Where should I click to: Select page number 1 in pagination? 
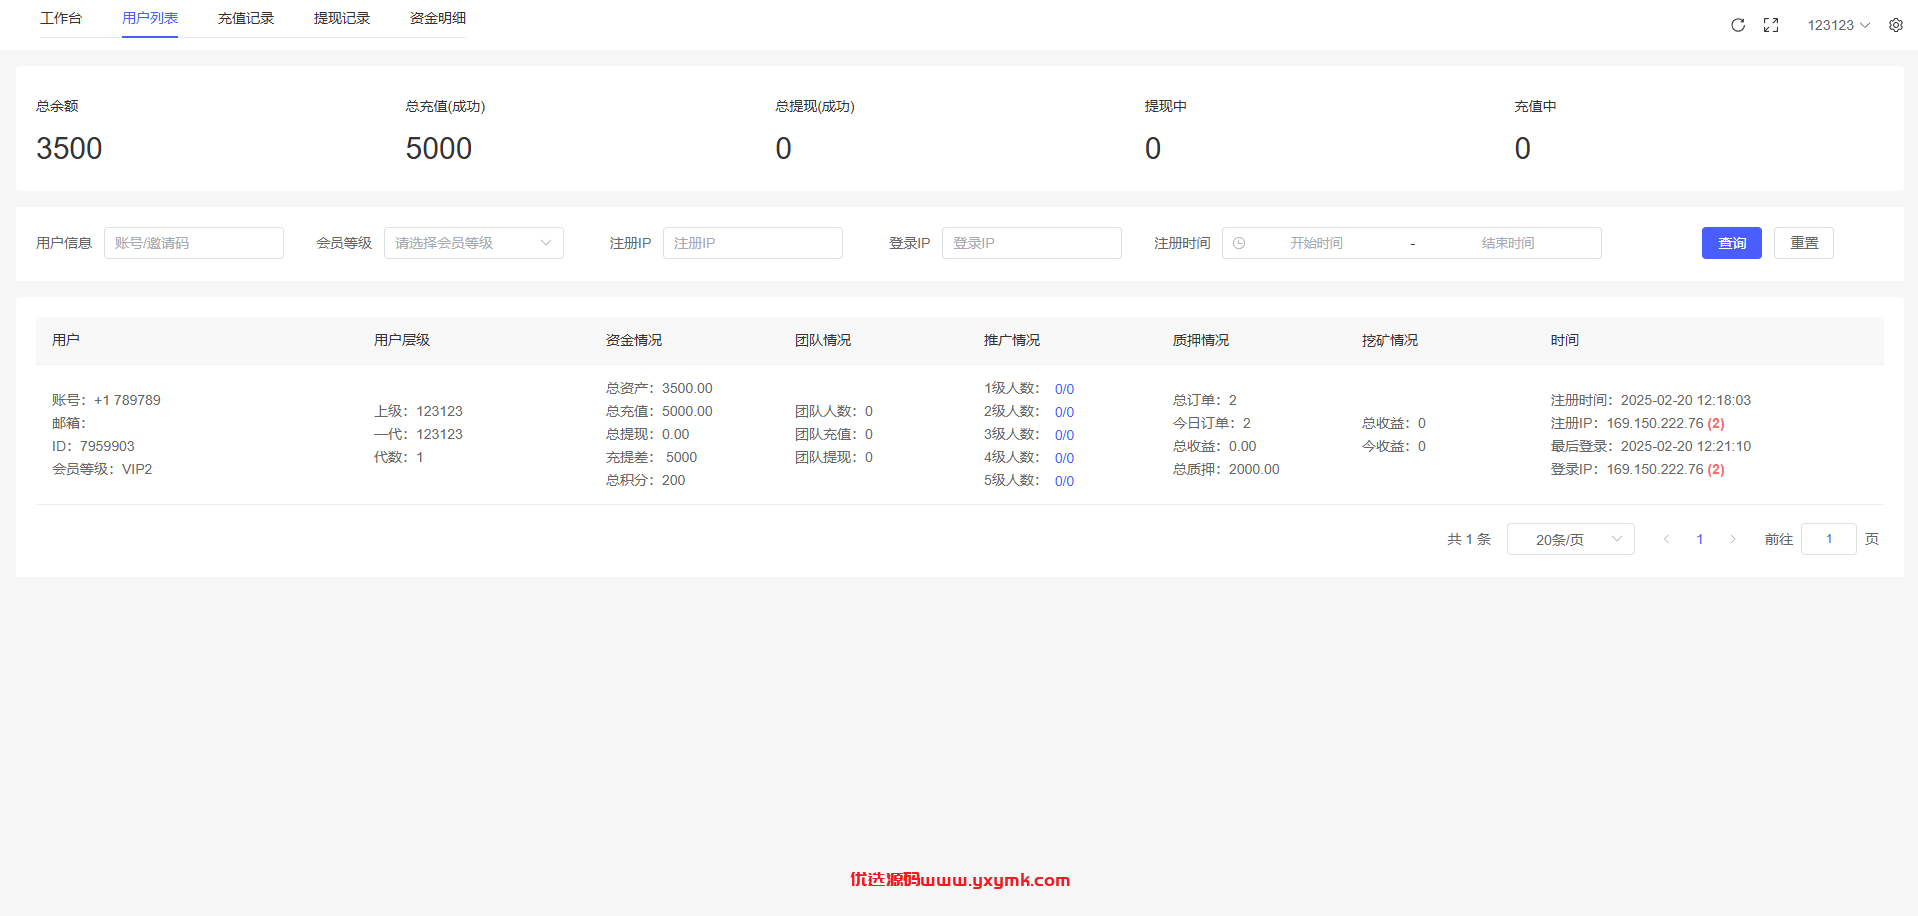[x=1700, y=539]
